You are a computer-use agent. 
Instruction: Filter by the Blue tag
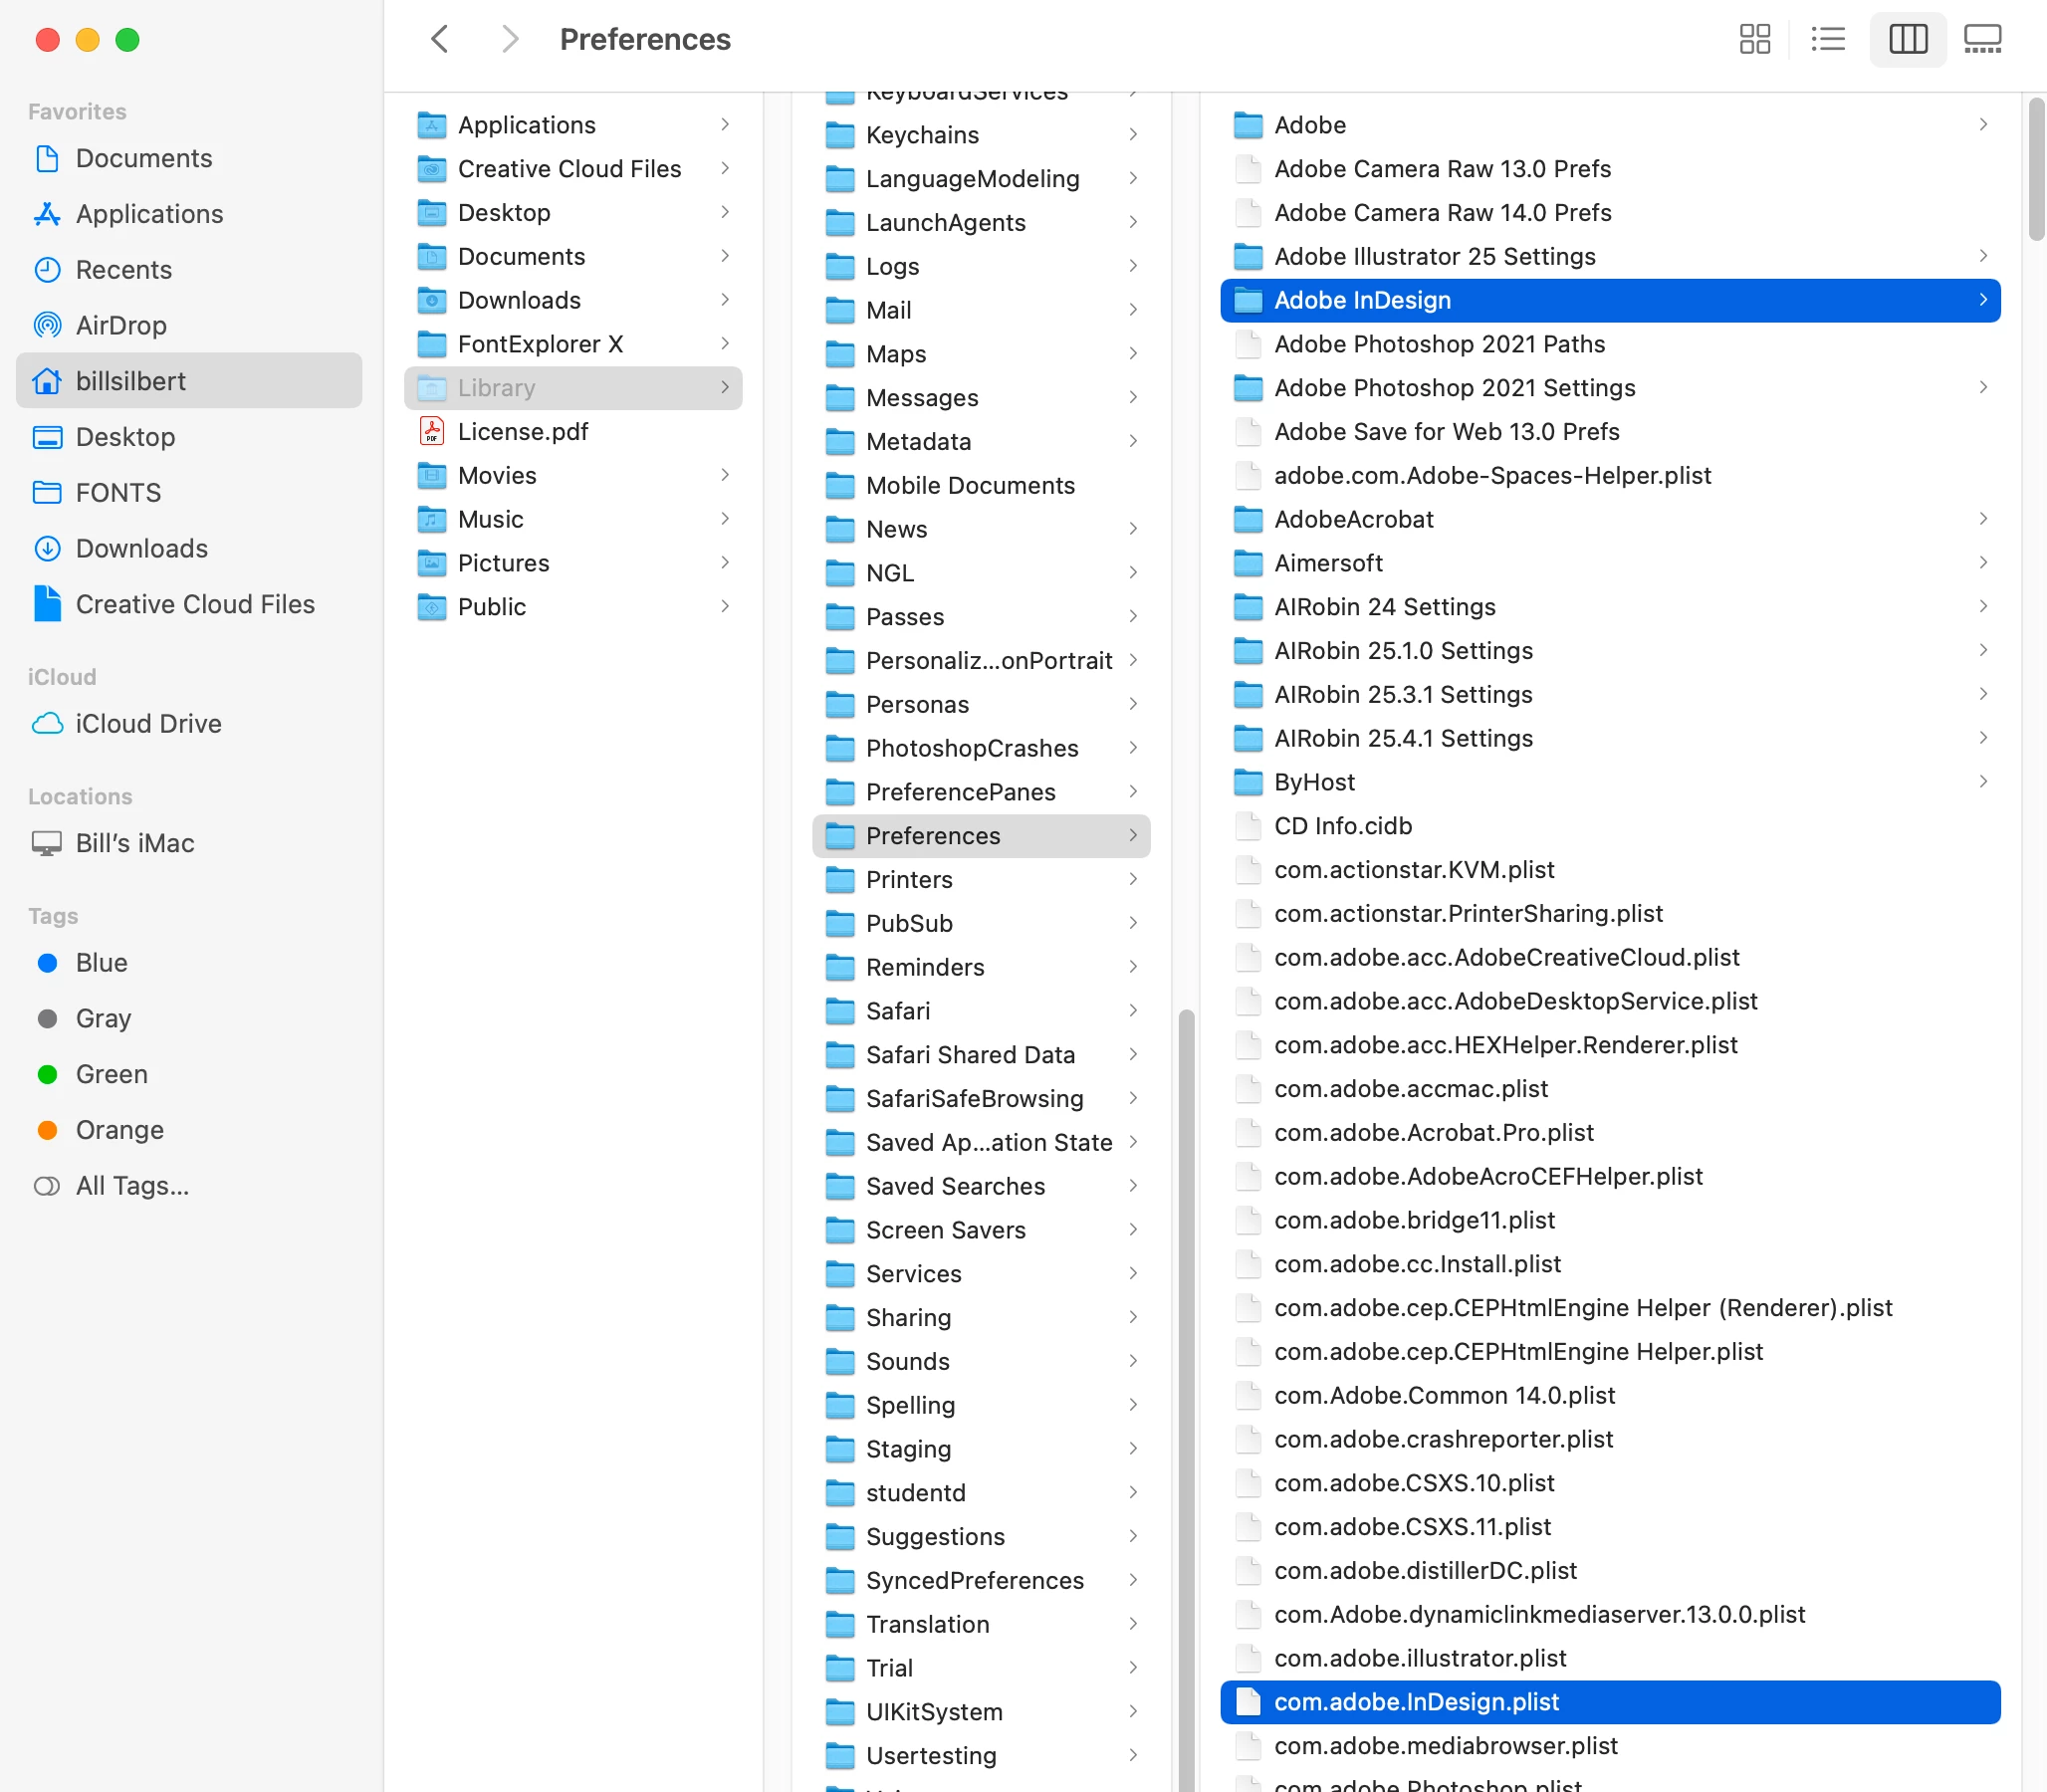[101, 962]
